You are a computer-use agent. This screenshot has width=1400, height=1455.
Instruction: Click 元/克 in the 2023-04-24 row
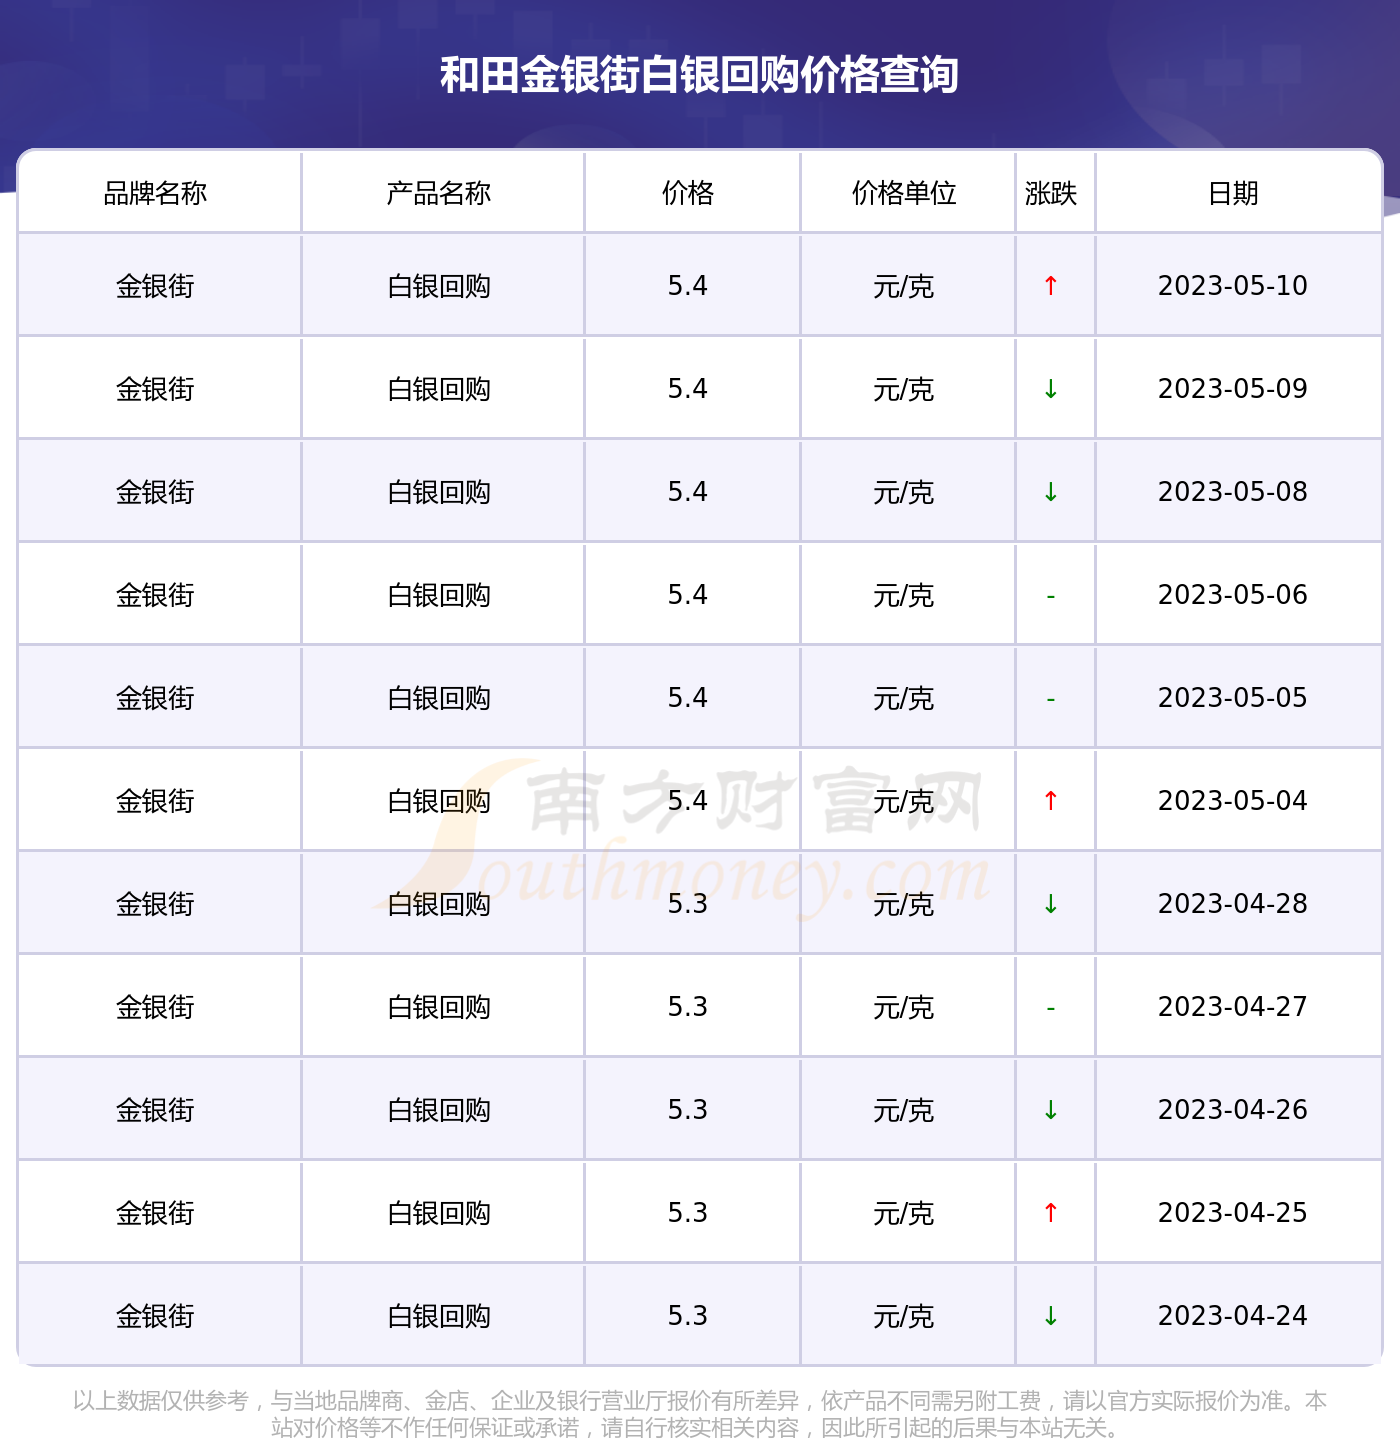pyautogui.click(x=904, y=1317)
